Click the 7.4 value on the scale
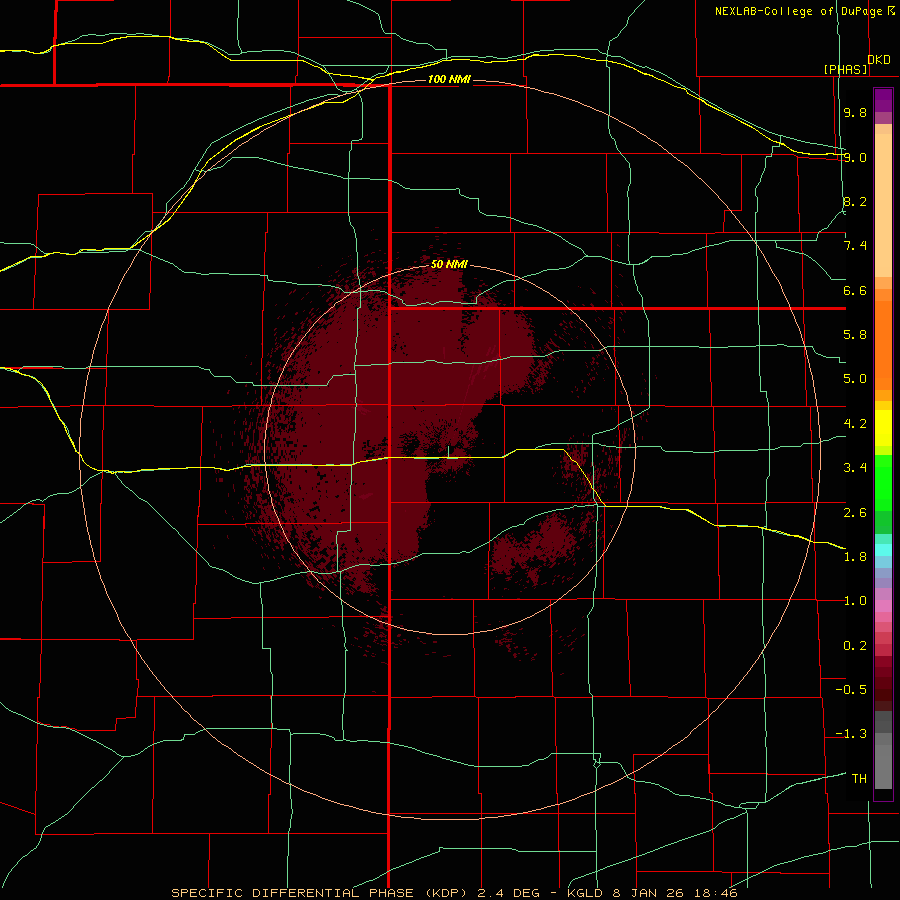This screenshot has height=900, width=900. point(855,246)
